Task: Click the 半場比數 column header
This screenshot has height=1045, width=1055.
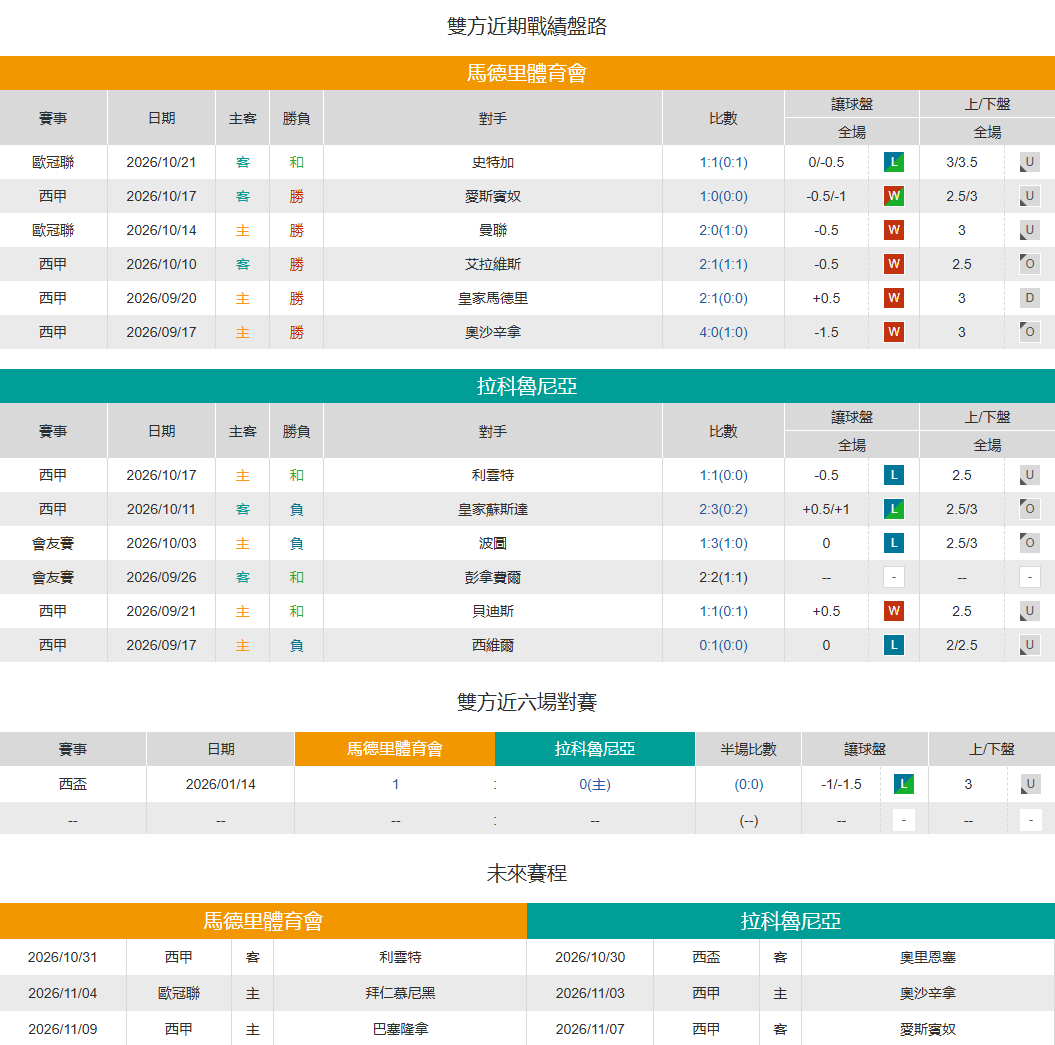Action: (x=748, y=749)
